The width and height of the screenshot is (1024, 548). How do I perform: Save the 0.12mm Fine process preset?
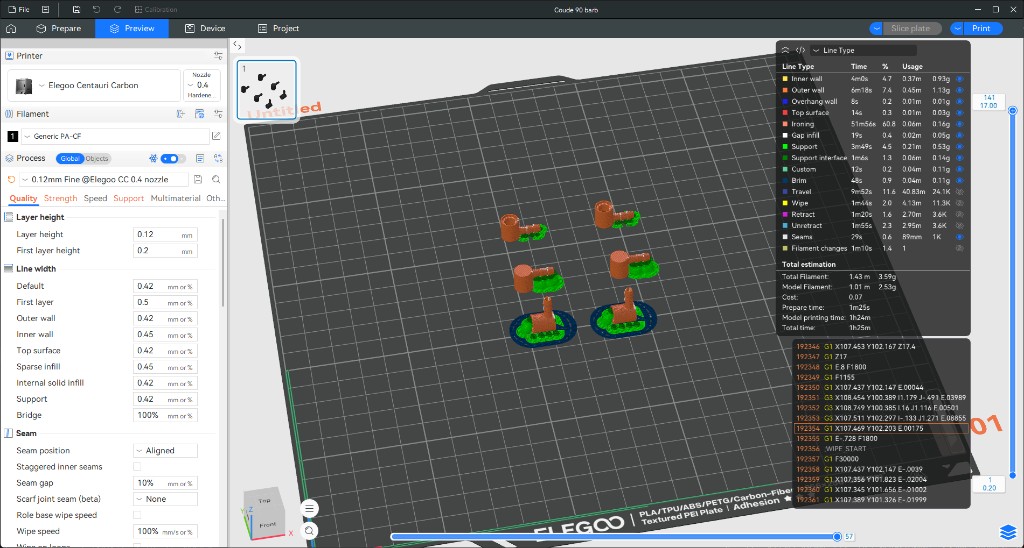198,180
